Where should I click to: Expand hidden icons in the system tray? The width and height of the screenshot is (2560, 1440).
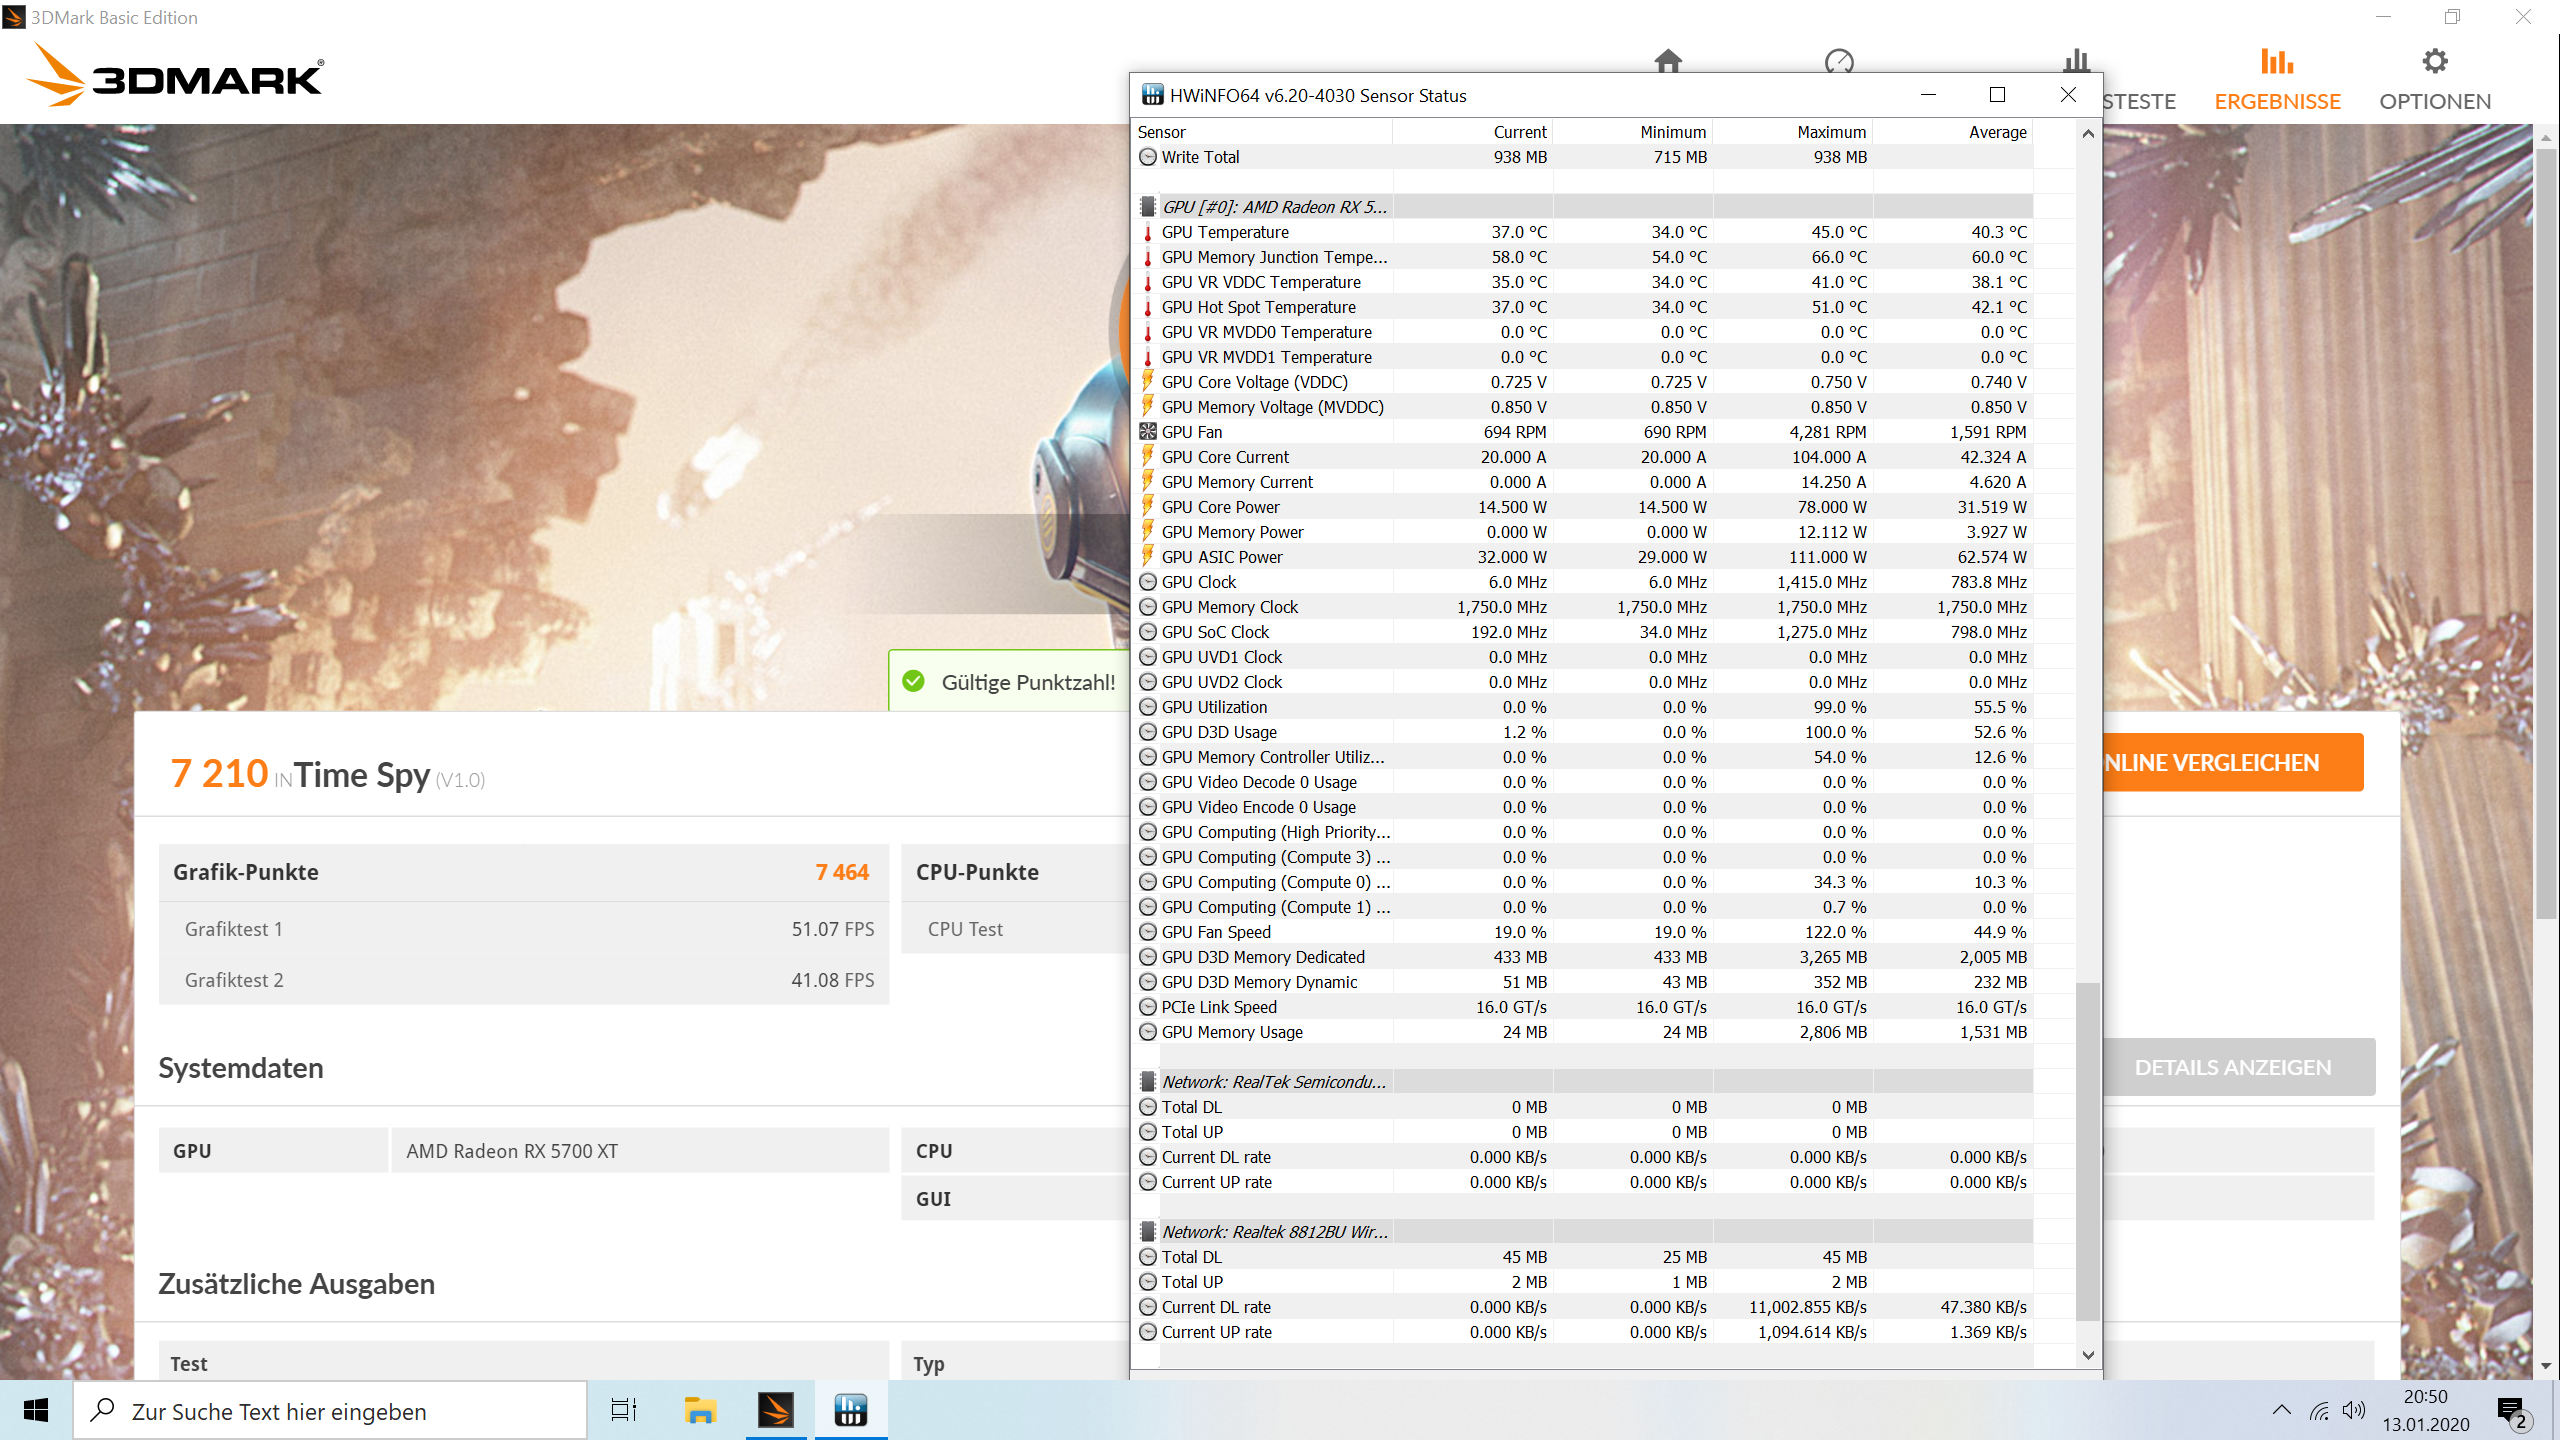[x=2283, y=1410]
